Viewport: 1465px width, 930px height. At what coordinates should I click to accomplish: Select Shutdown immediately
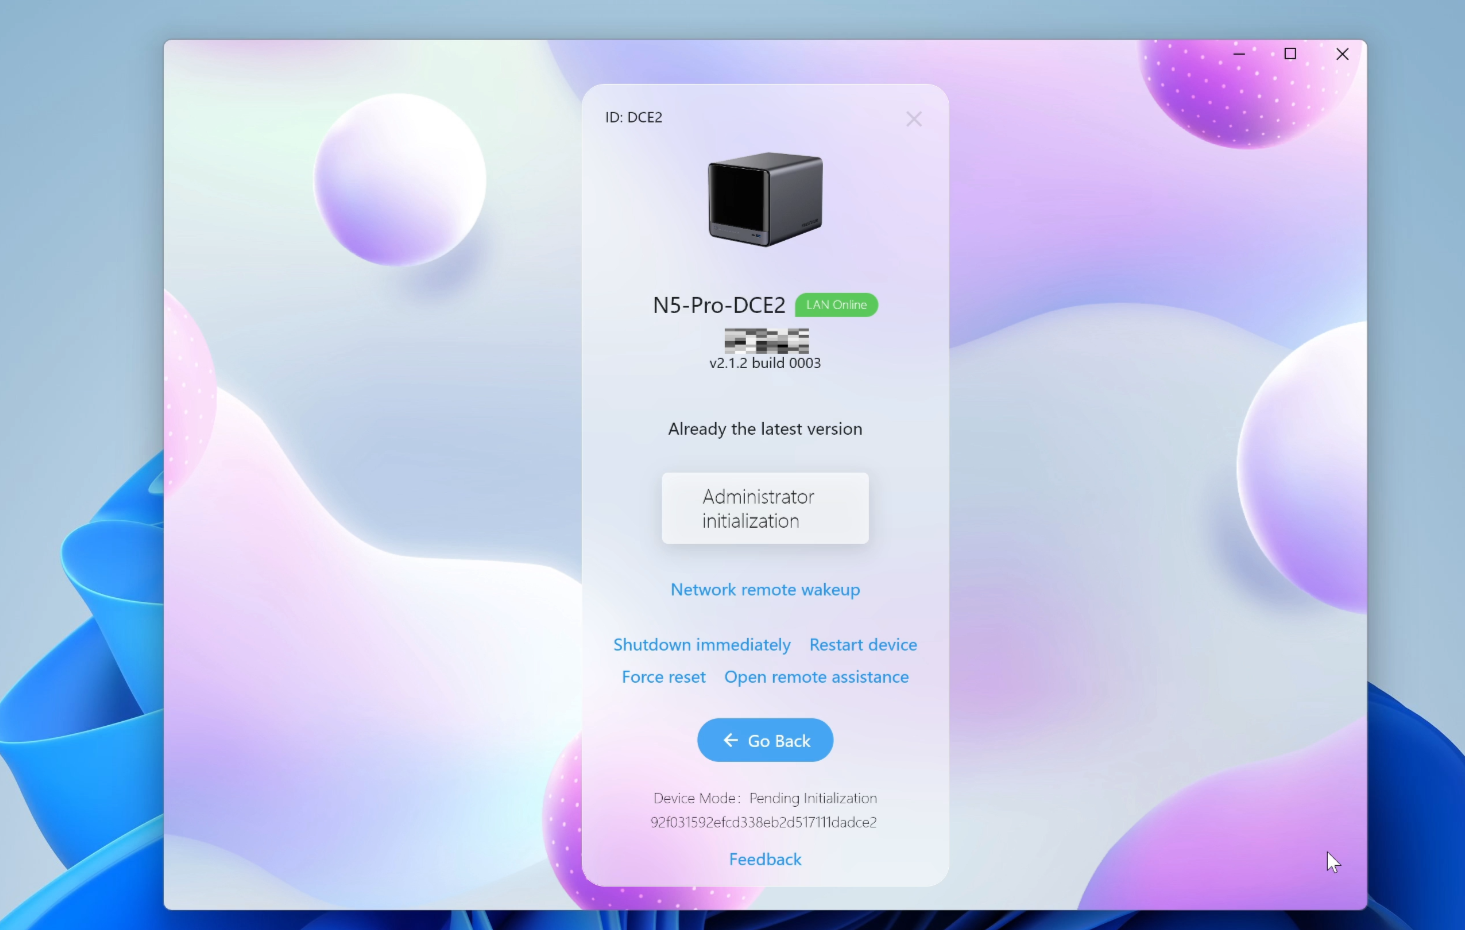[x=702, y=645]
